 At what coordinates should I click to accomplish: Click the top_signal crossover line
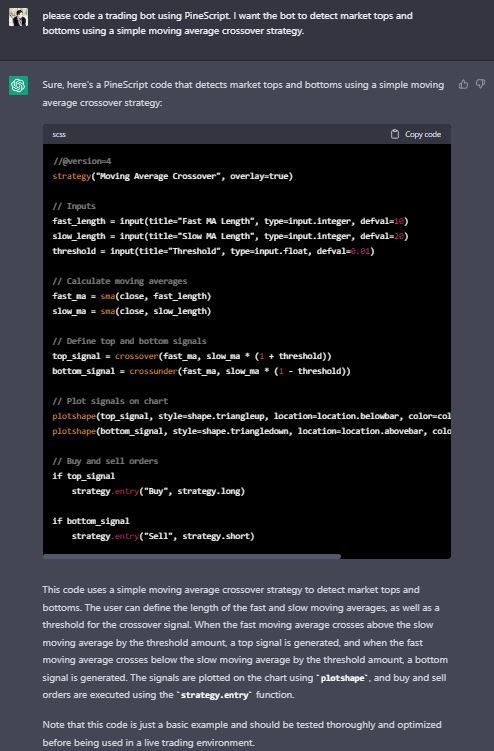click(x=192, y=356)
